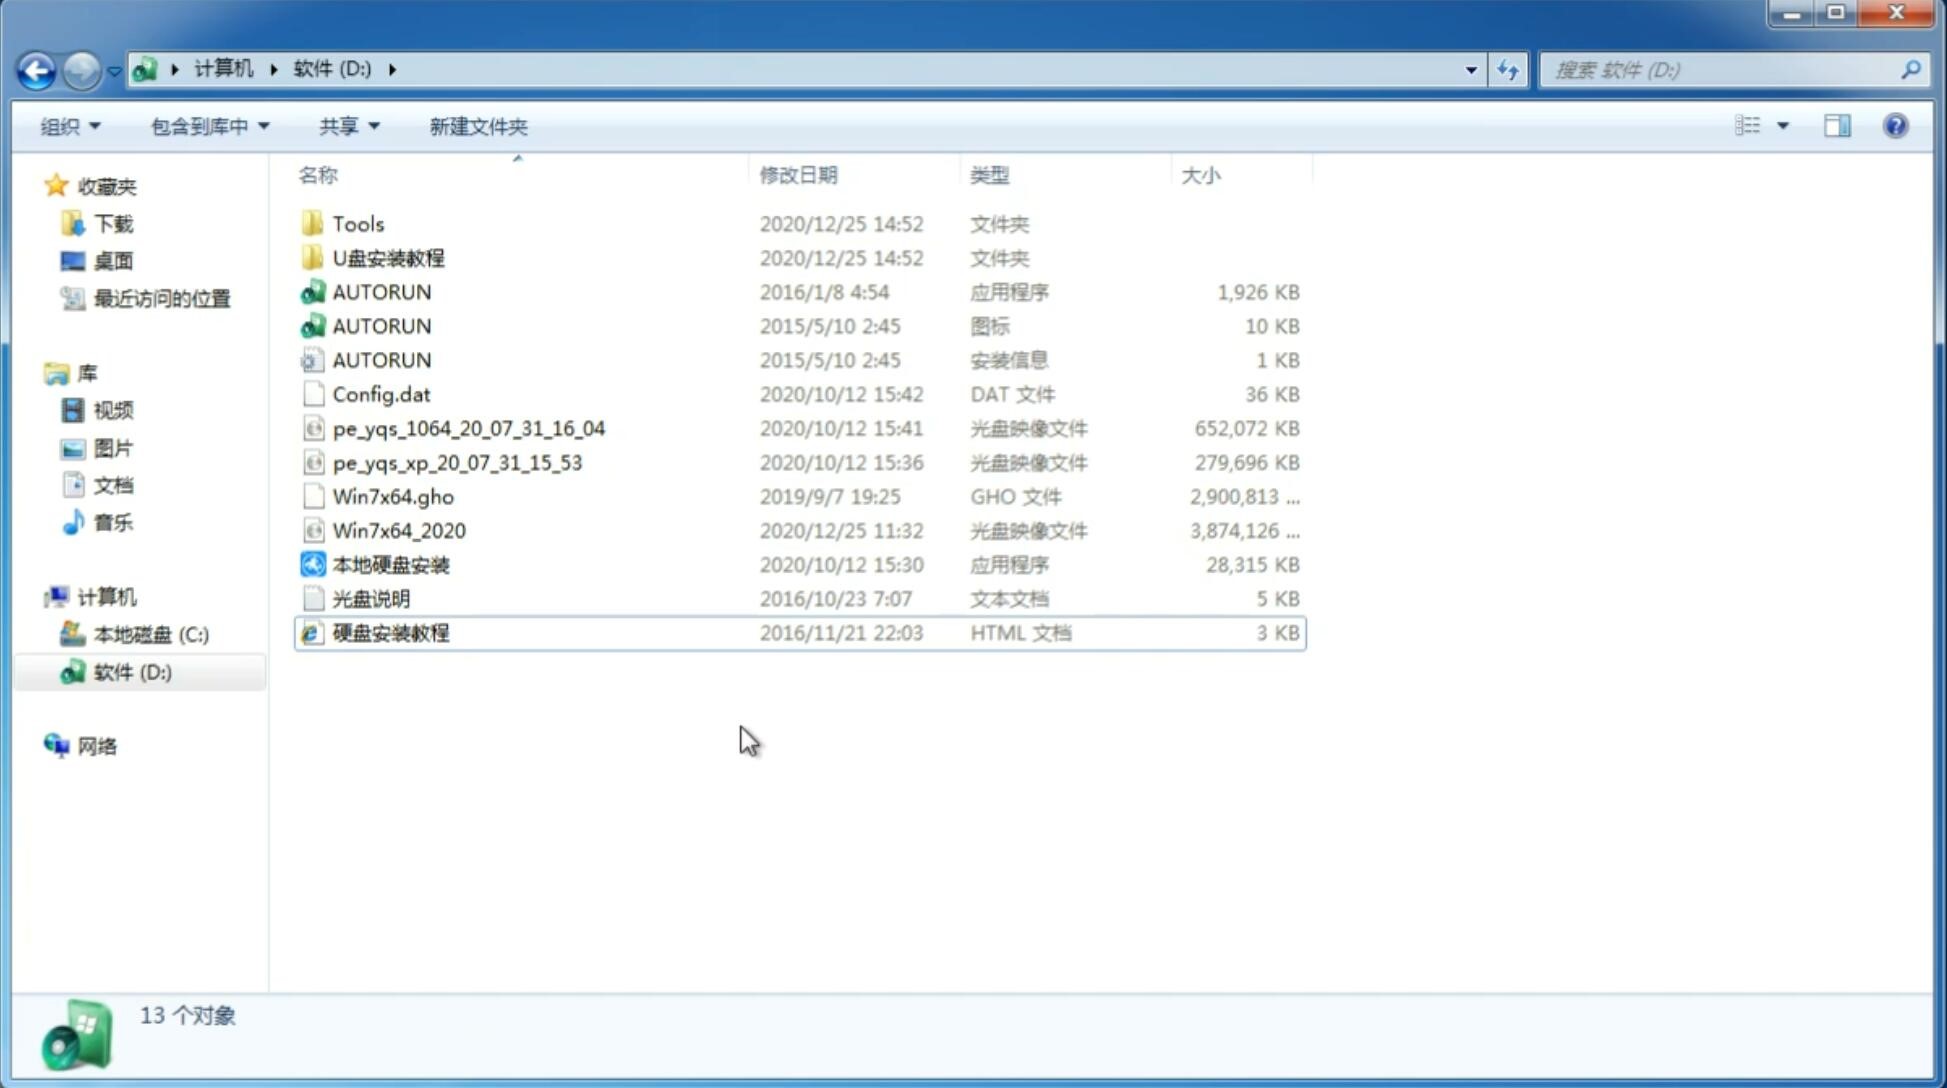The height and width of the screenshot is (1088, 1947).
Task: Open 本地硬盘安装 application
Action: [x=390, y=563]
